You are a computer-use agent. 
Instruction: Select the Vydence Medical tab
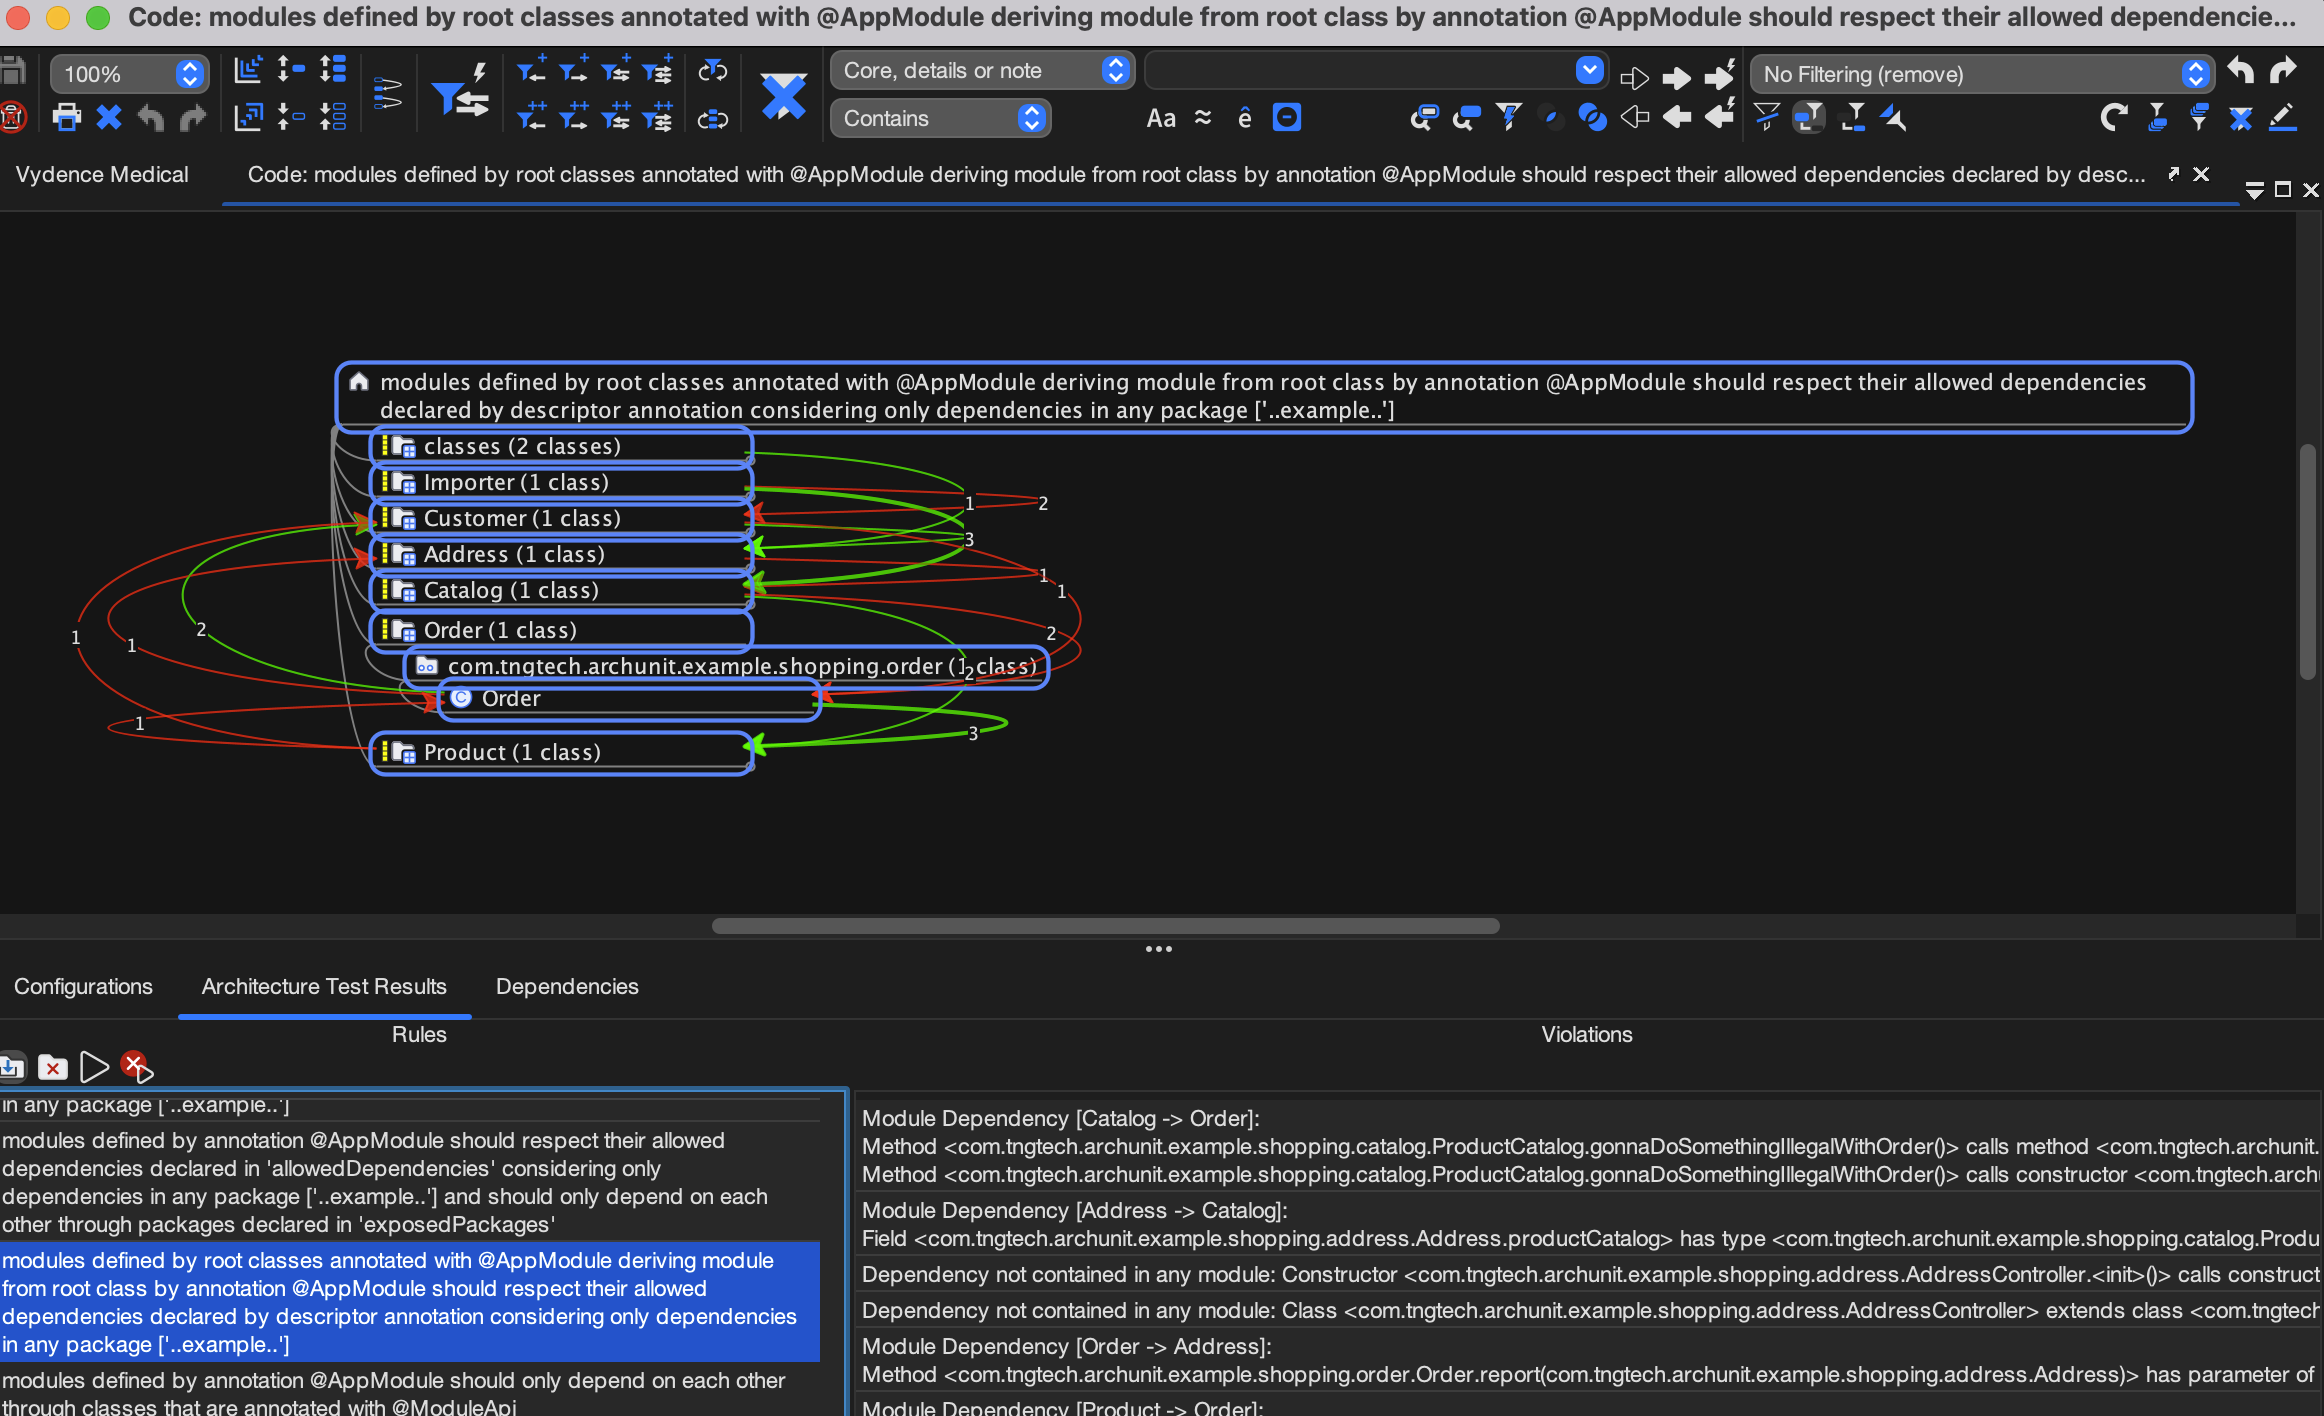coord(102,174)
